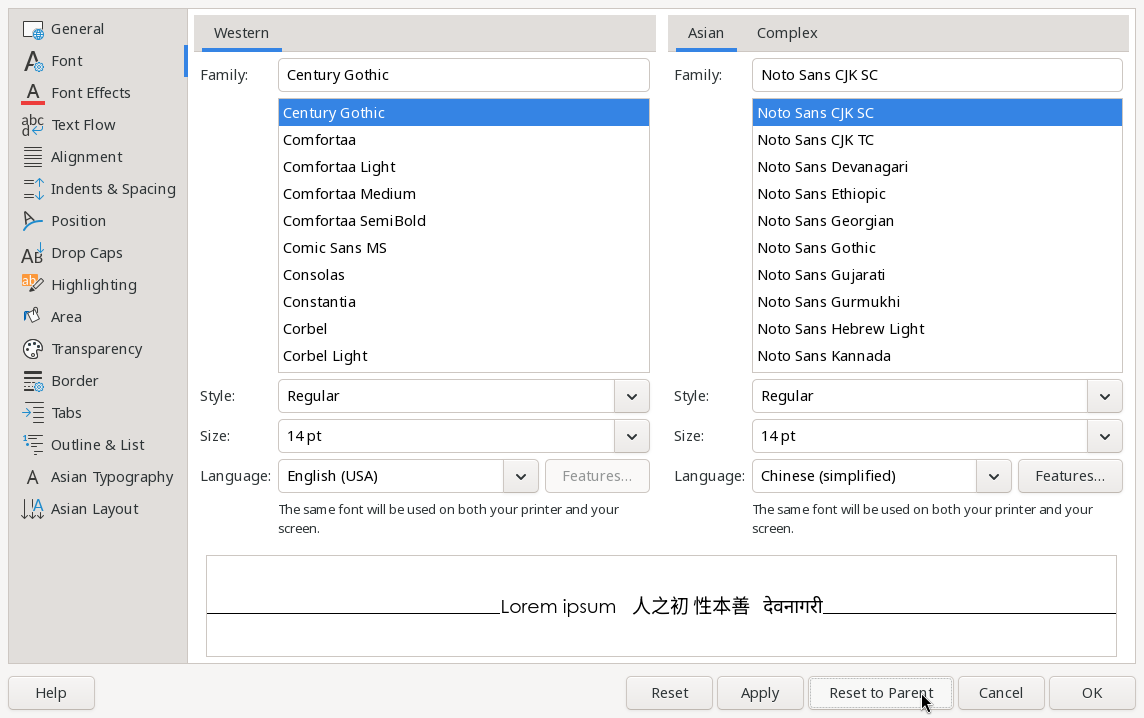Open the Asian Style dropdown arrow
Screen dimensions: 1144x718
(x=1105, y=396)
